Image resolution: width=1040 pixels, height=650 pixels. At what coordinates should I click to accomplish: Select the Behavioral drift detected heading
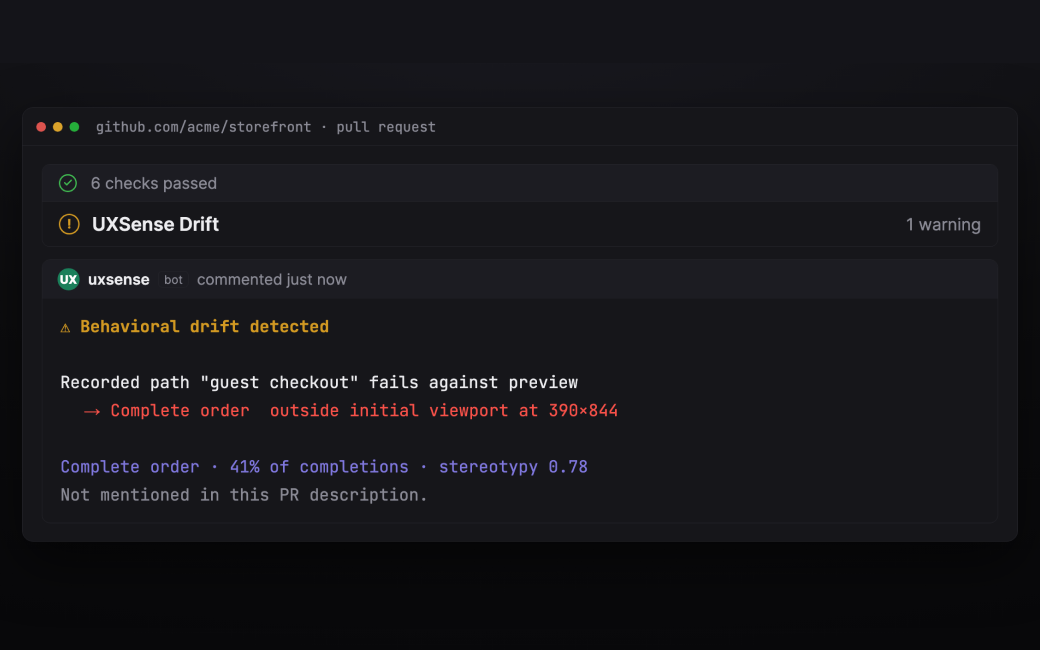[204, 326]
